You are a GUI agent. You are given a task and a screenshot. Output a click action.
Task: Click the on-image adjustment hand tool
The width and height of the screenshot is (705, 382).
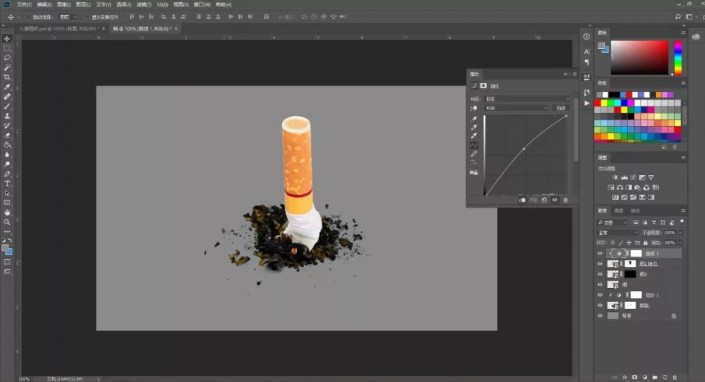click(474, 108)
